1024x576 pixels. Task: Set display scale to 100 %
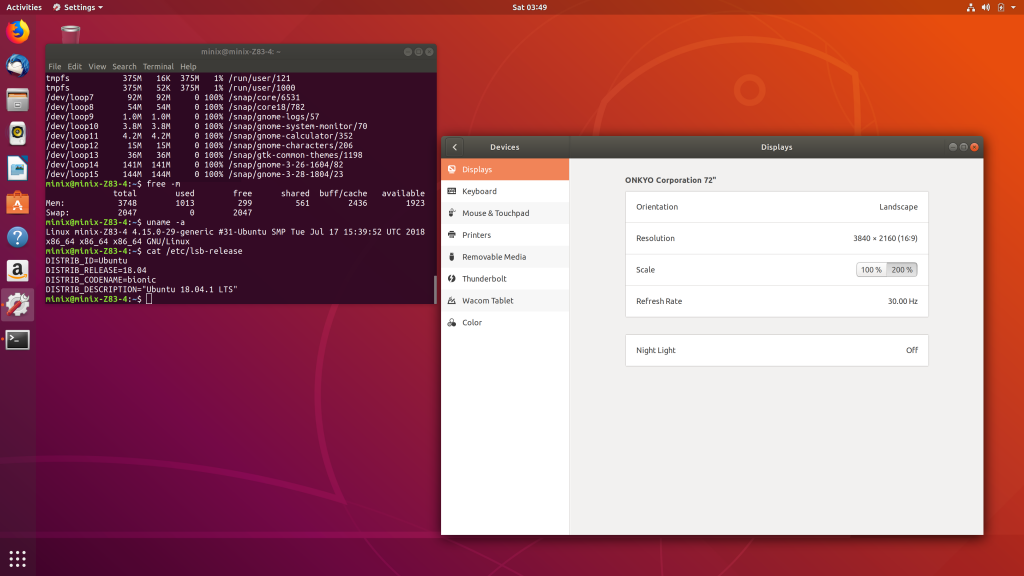click(871, 270)
